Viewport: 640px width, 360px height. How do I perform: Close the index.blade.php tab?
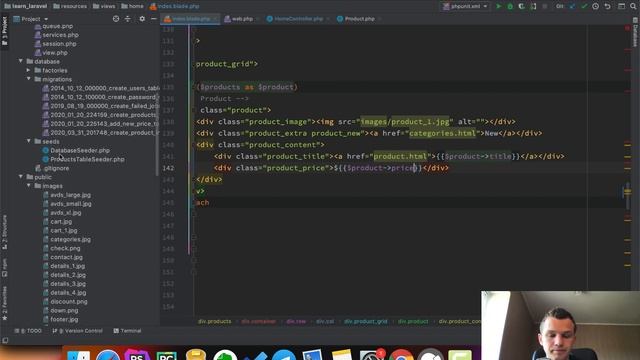pyautogui.click(x=216, y=19)
